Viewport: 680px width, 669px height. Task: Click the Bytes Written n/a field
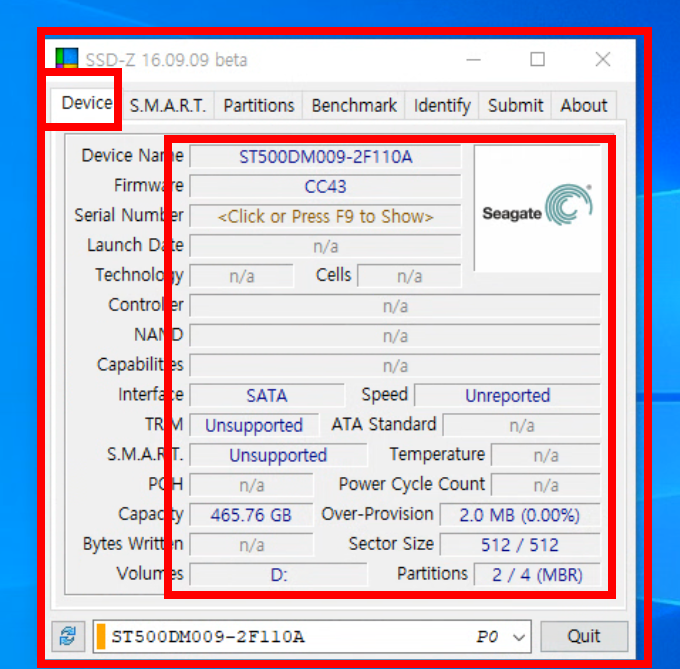click(251, 545)
